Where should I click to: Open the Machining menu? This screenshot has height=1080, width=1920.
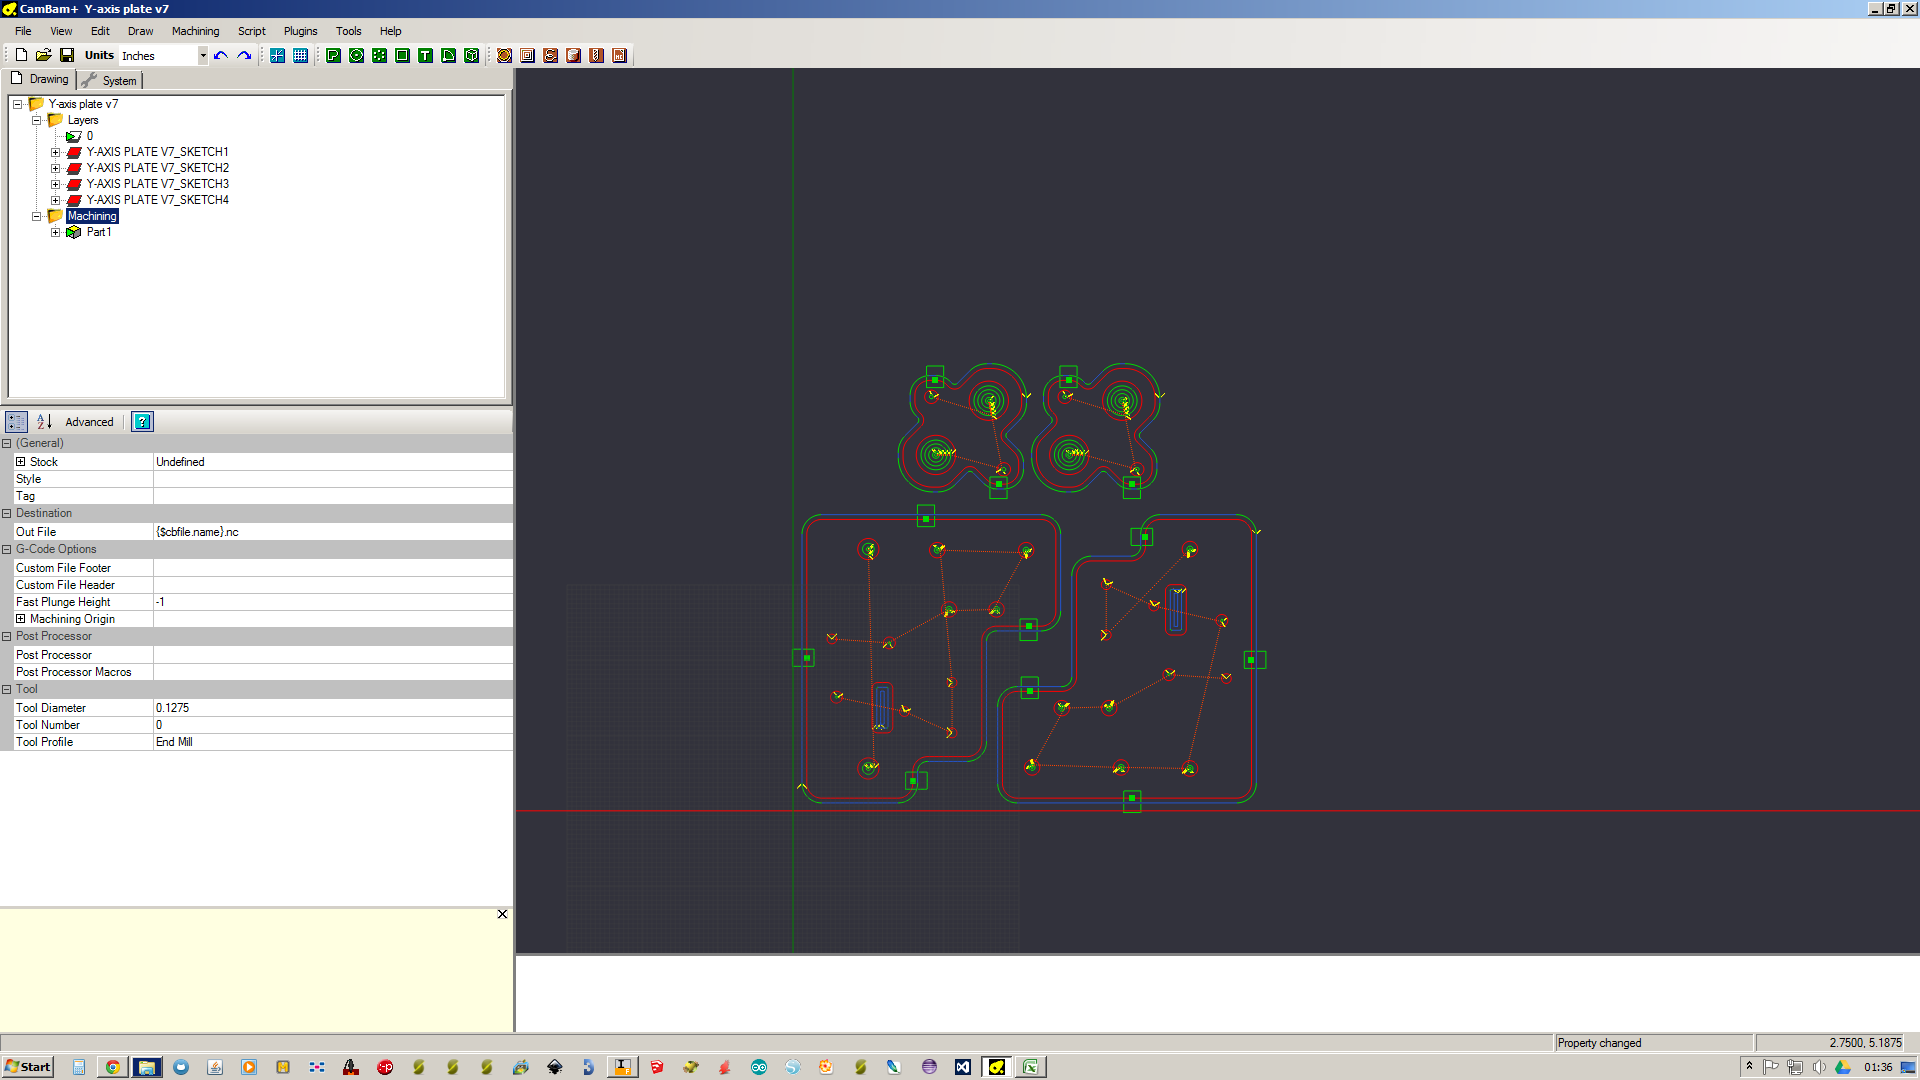click(195, 30)
